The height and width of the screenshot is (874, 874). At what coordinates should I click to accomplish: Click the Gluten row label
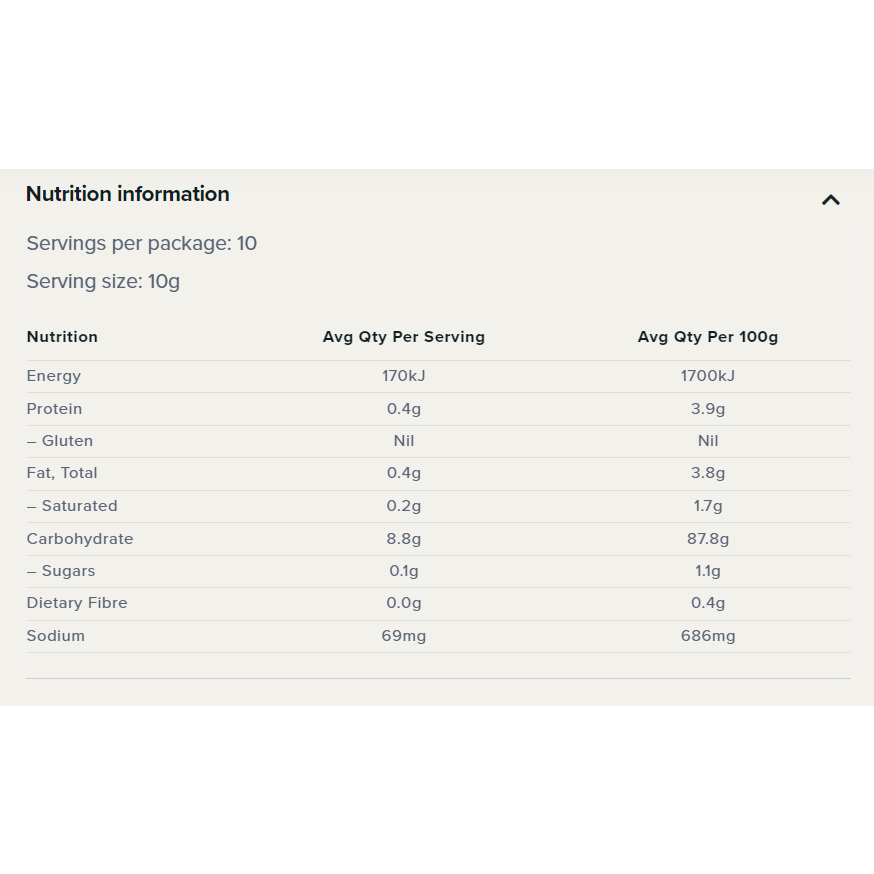(60, 441)
